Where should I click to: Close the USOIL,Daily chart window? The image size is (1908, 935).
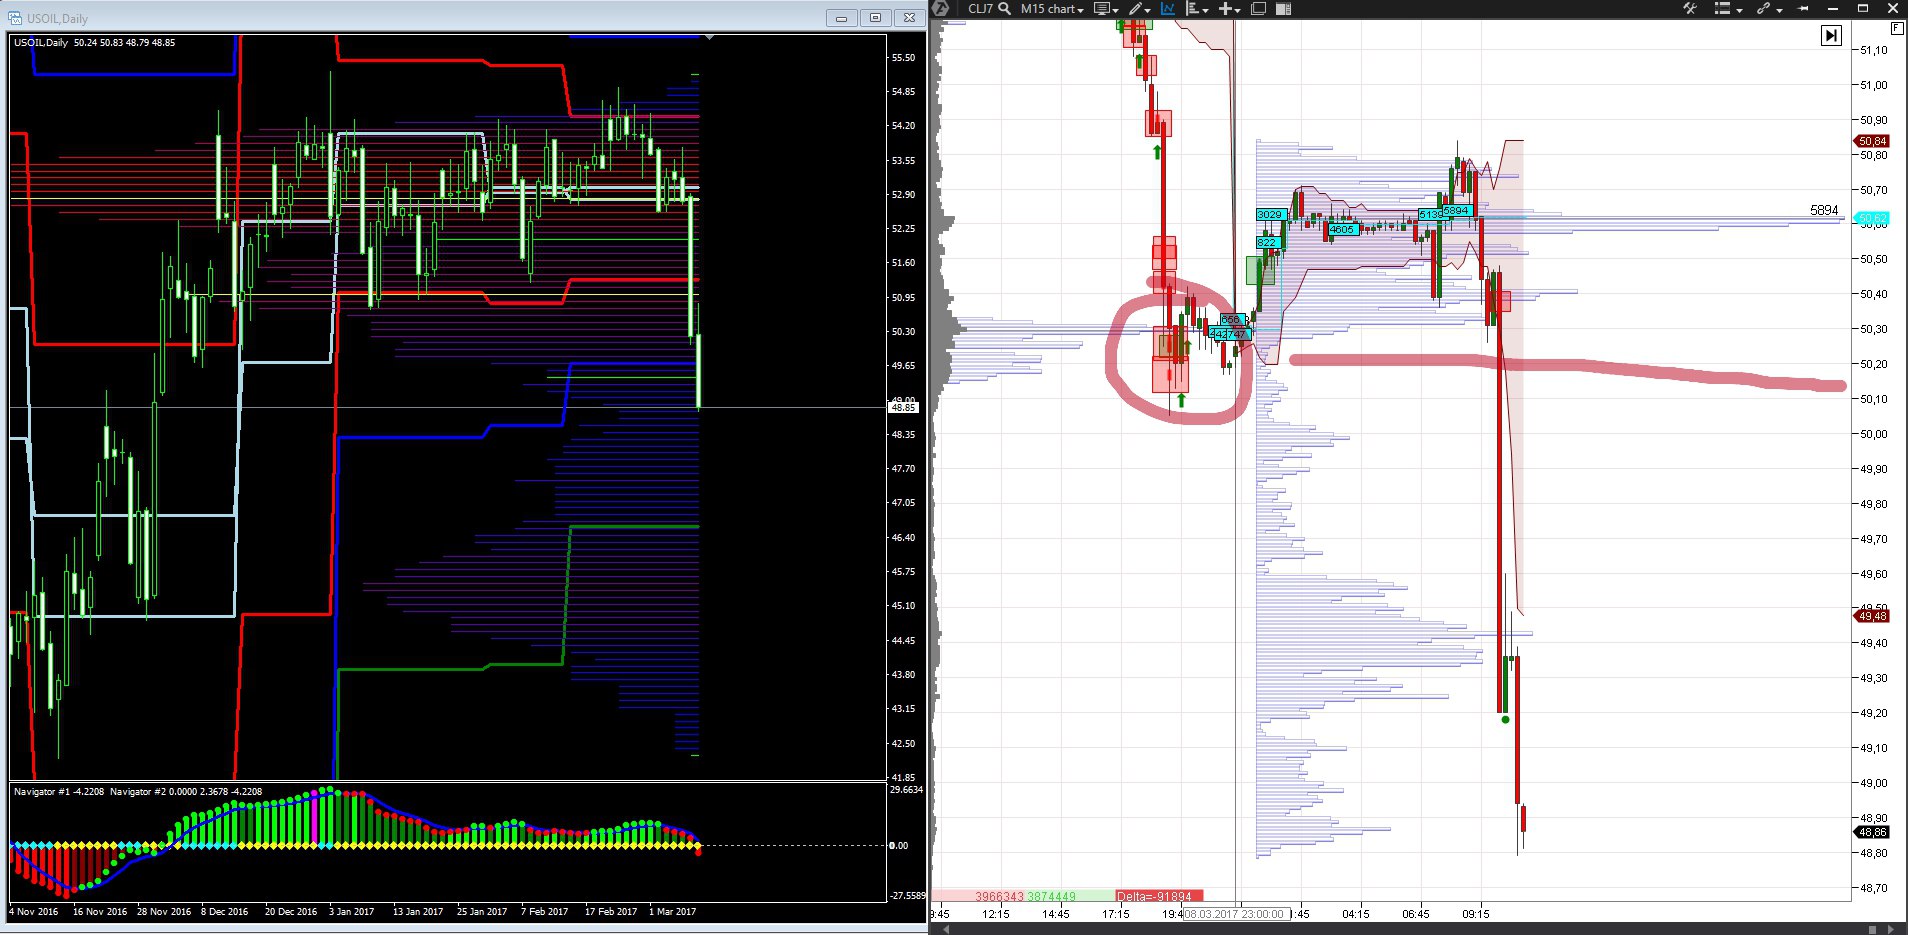point(909,18)
